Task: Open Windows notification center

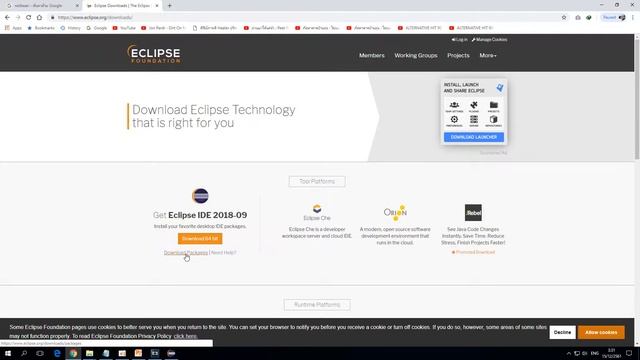Action: coord(629,353)
